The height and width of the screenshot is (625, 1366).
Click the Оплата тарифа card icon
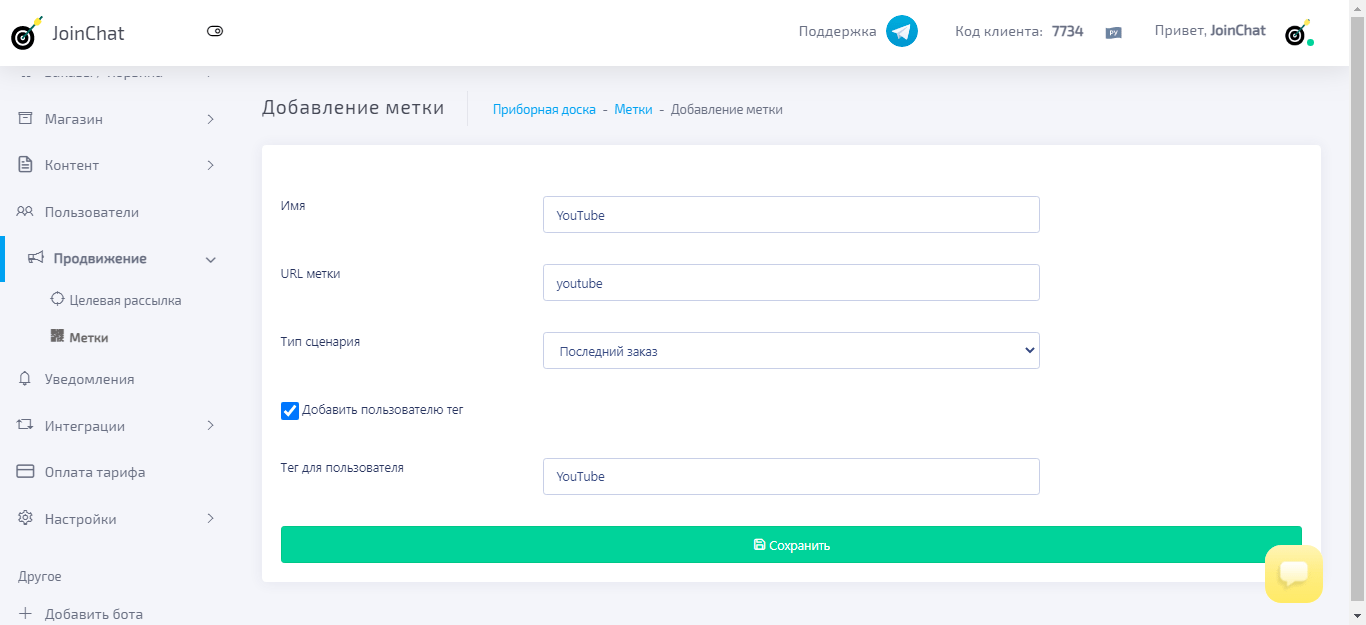27,471
